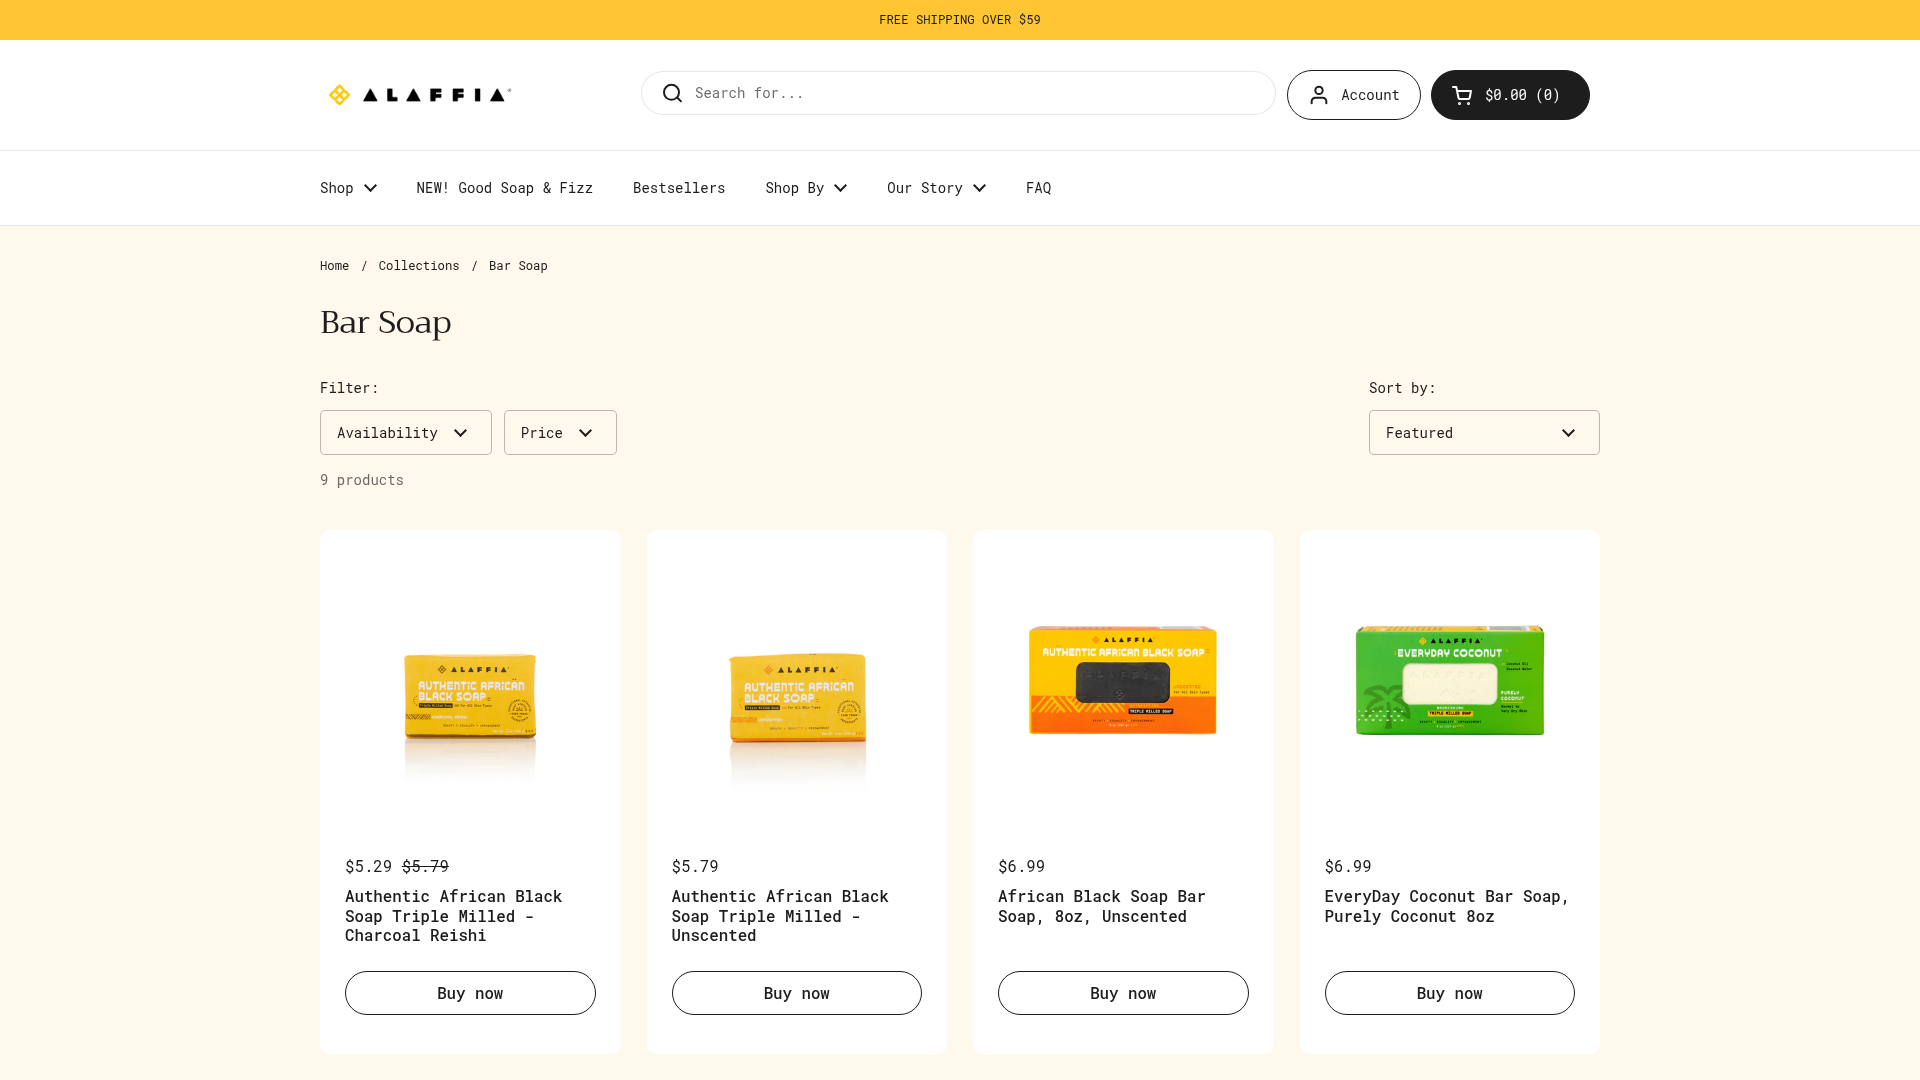
Task: Go to Bestsellers
Action: [679, 188]
